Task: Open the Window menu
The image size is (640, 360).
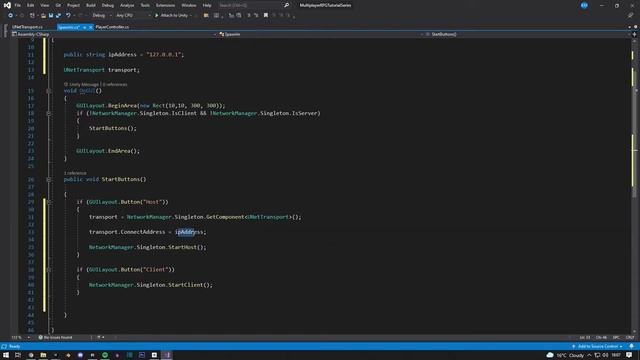Action: coord(189,5)
